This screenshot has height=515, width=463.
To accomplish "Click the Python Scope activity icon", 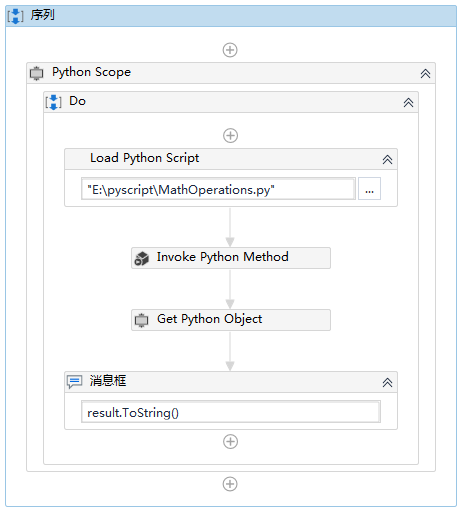I will [x=37, y=73].
